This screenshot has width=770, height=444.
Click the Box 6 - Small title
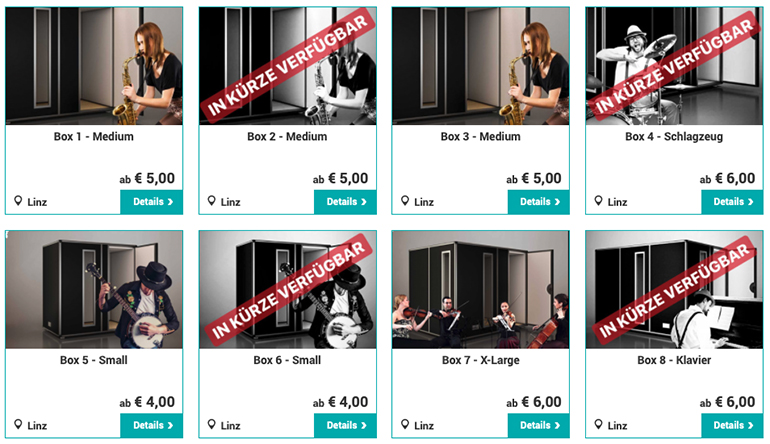[287, 360]
